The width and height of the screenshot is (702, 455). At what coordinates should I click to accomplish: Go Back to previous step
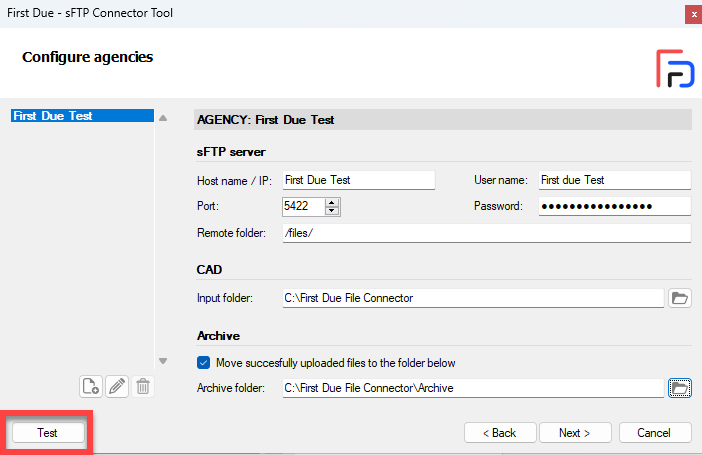pyautogui.click(x=500, y=433)
